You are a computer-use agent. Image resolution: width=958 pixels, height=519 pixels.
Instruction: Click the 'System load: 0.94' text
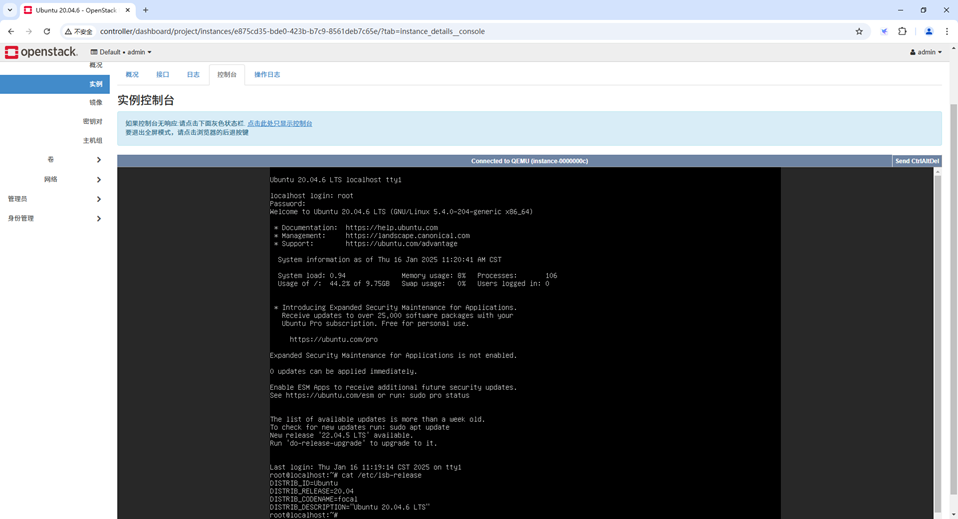pos(312,276)
